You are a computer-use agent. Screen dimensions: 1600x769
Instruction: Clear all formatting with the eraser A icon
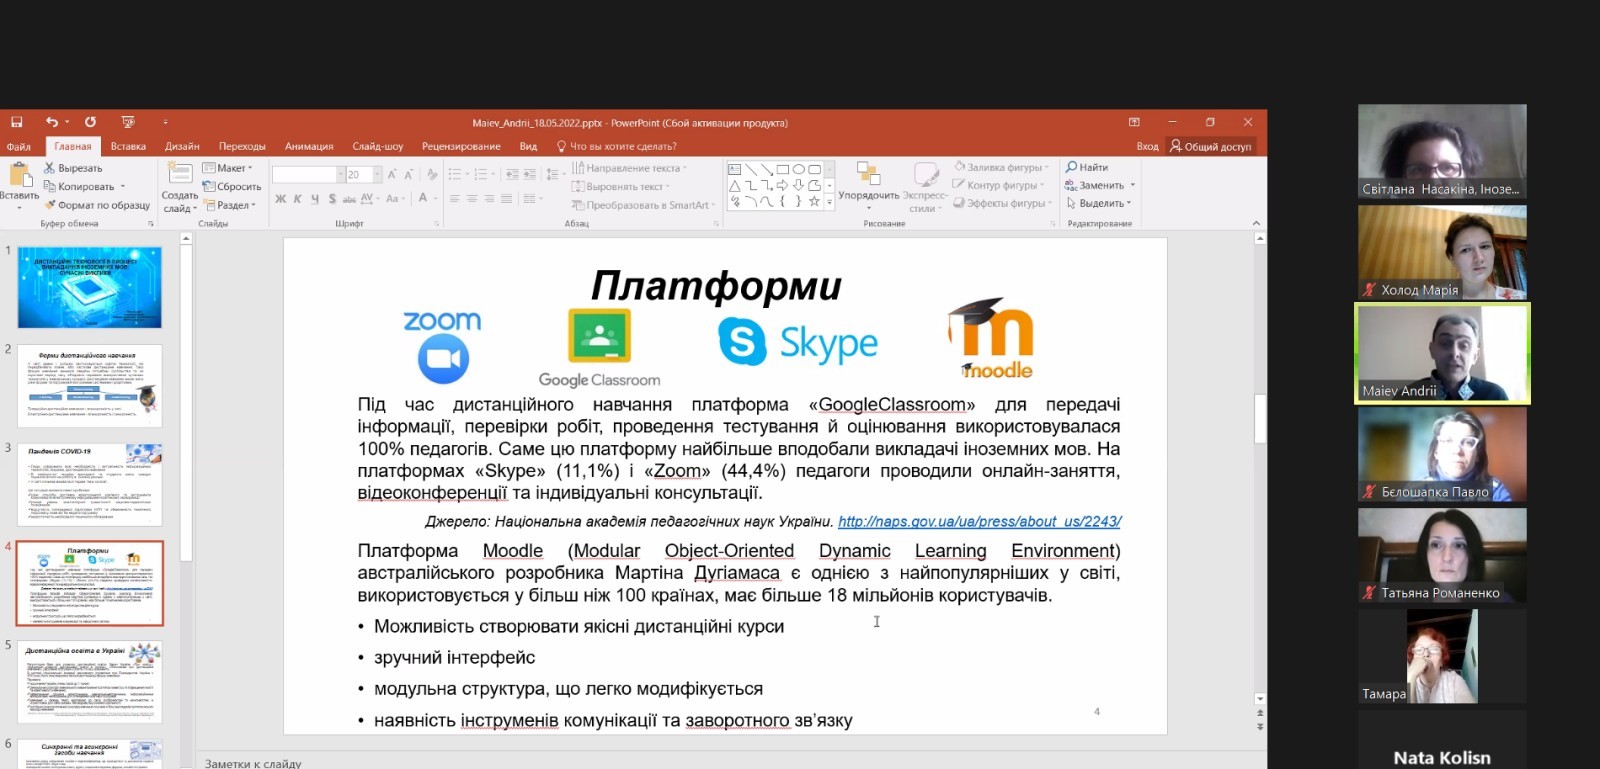point(432,174)
